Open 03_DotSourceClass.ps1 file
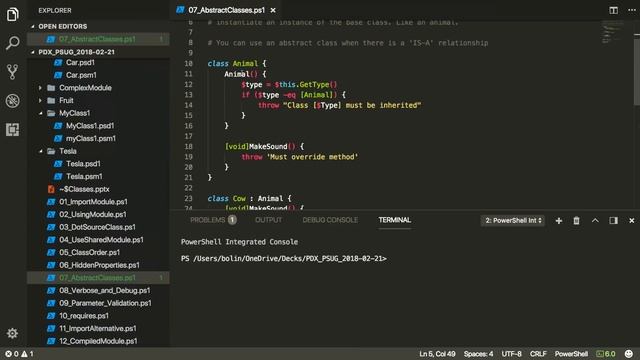The width and height of the screenshot is (640, 360). (97, 227)
